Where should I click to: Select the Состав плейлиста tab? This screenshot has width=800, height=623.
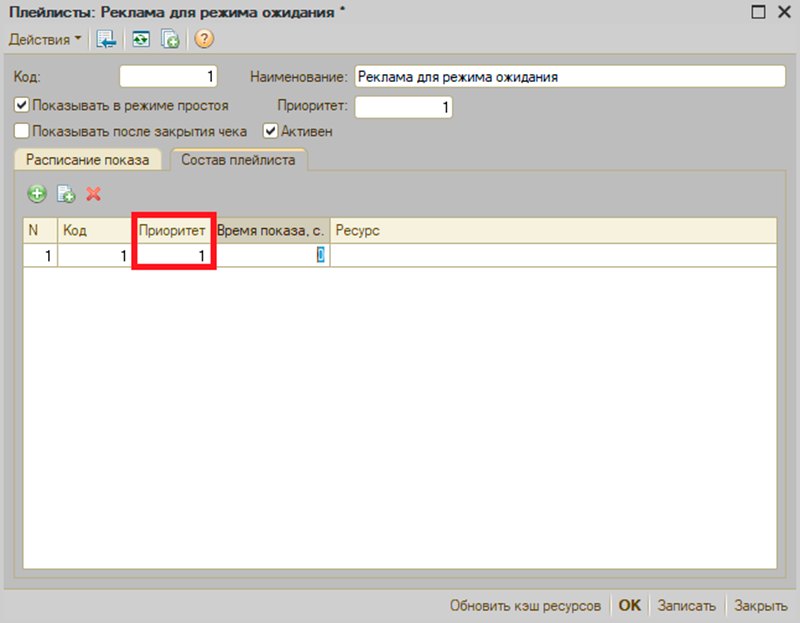tap(238, 160)
